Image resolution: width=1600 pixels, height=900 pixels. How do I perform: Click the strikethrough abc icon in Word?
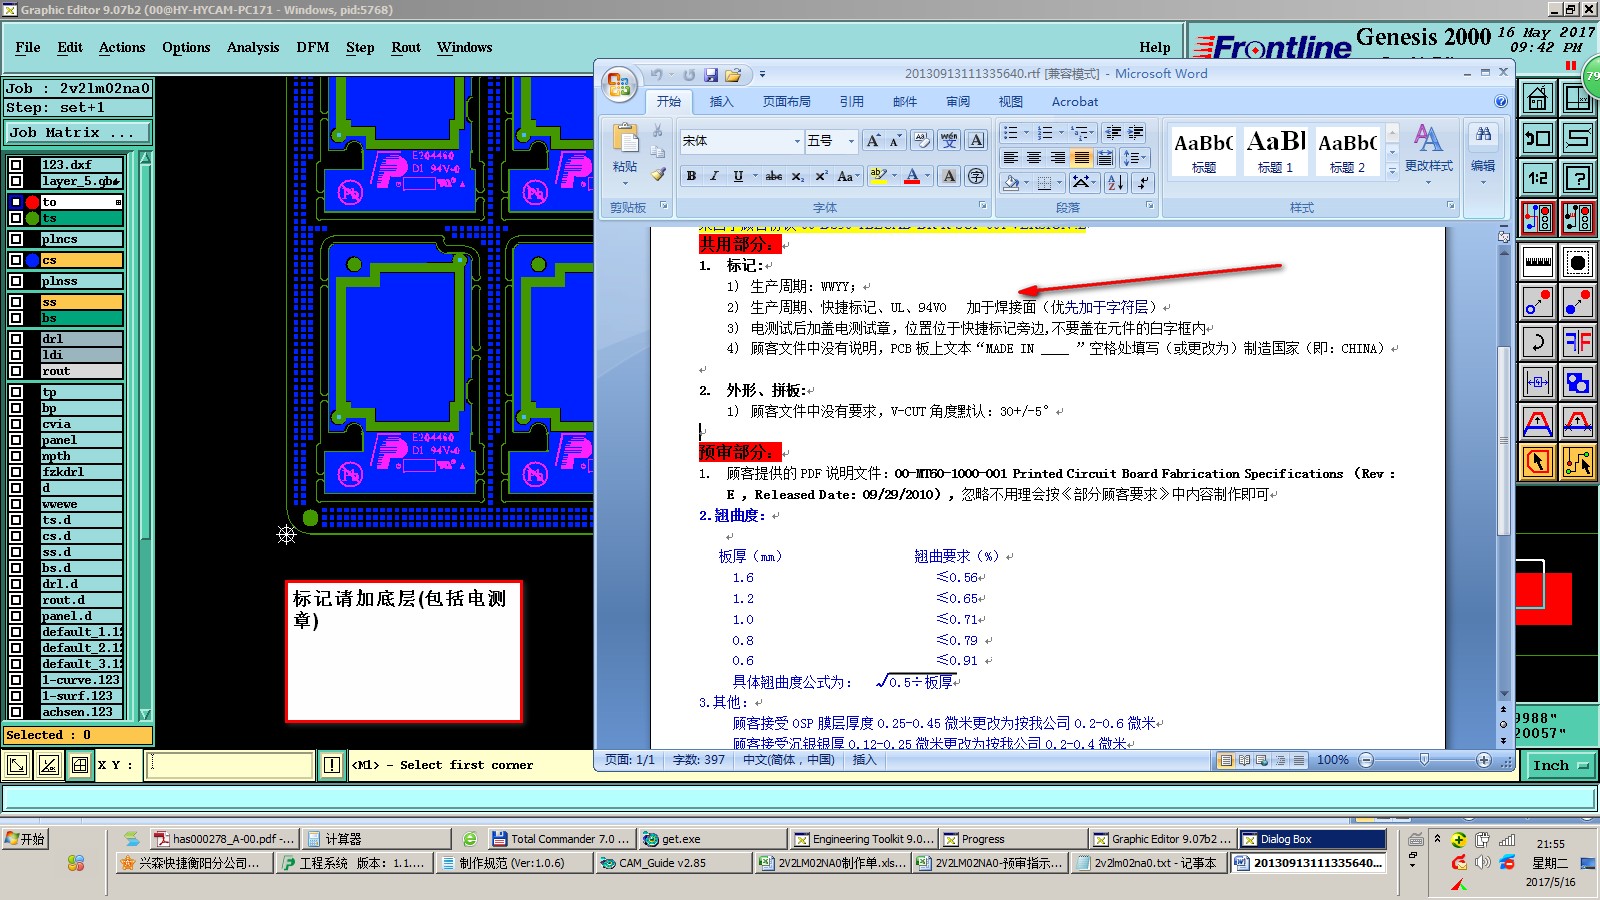(x=773, y=176)
